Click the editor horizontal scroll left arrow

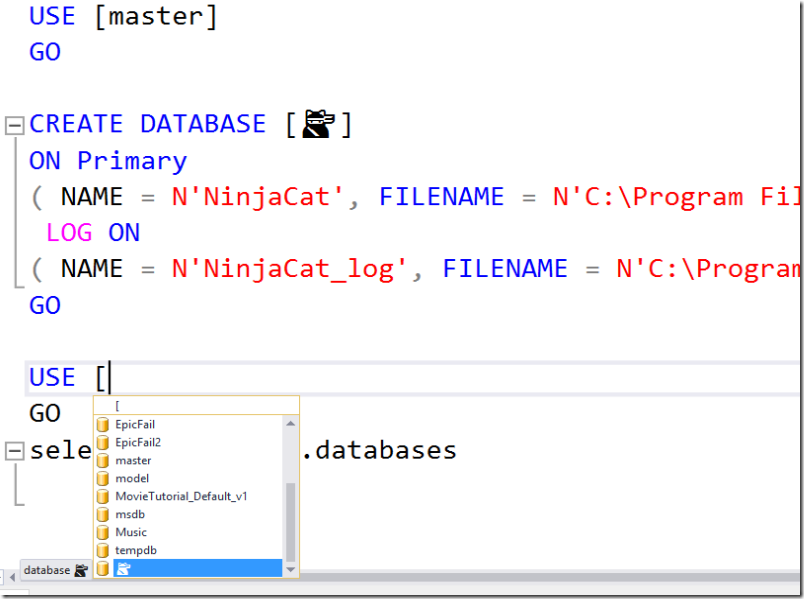(12, 577)
